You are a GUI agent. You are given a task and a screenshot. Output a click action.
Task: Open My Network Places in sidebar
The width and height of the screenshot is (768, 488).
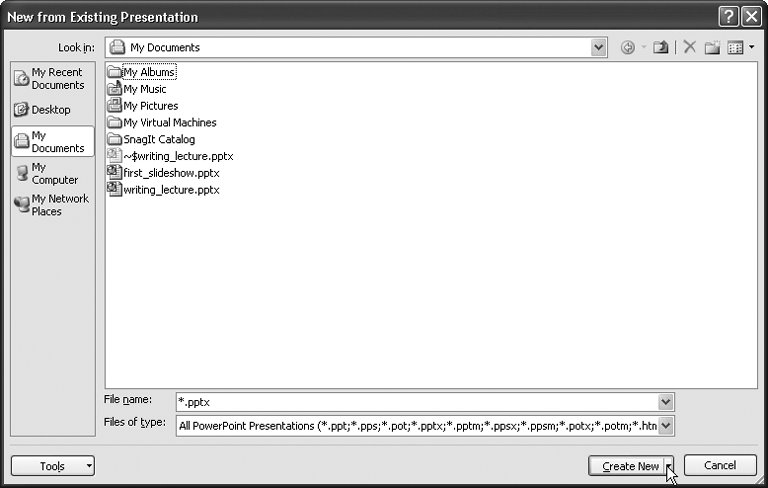pyautogui.click(x=52, y=205)
